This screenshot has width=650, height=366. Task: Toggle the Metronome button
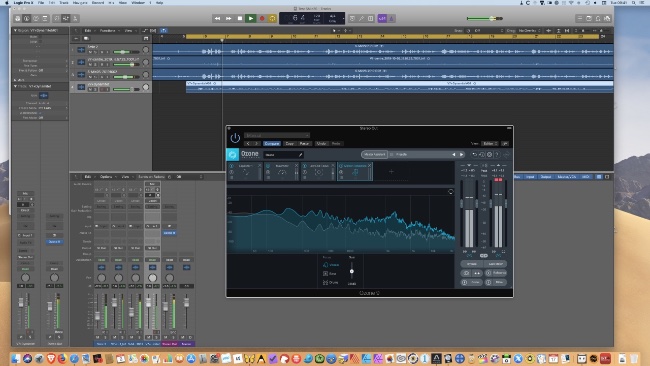[x=392, y=18]
